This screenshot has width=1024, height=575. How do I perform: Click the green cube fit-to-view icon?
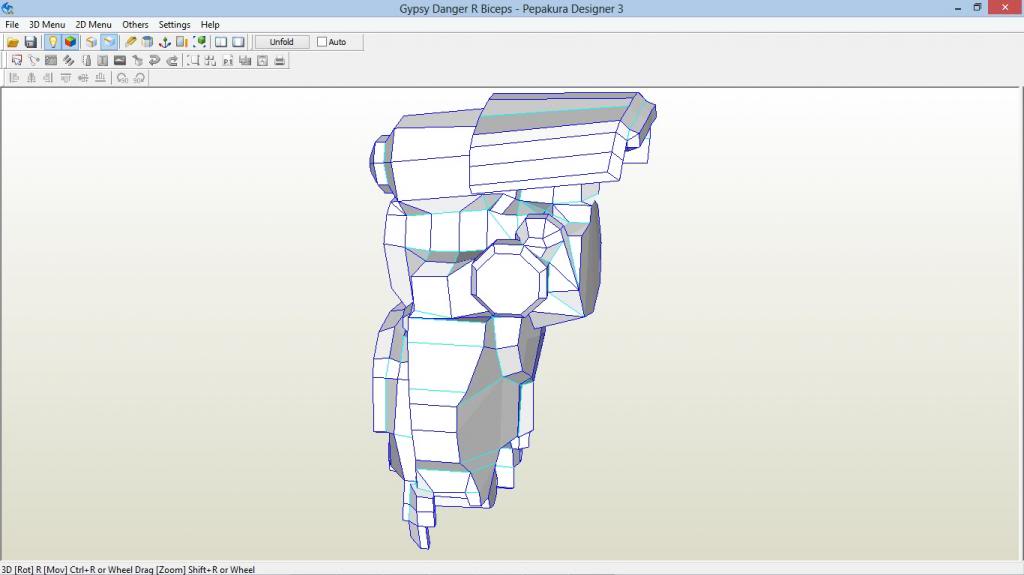pyautogui.click(x=200, y=42)
